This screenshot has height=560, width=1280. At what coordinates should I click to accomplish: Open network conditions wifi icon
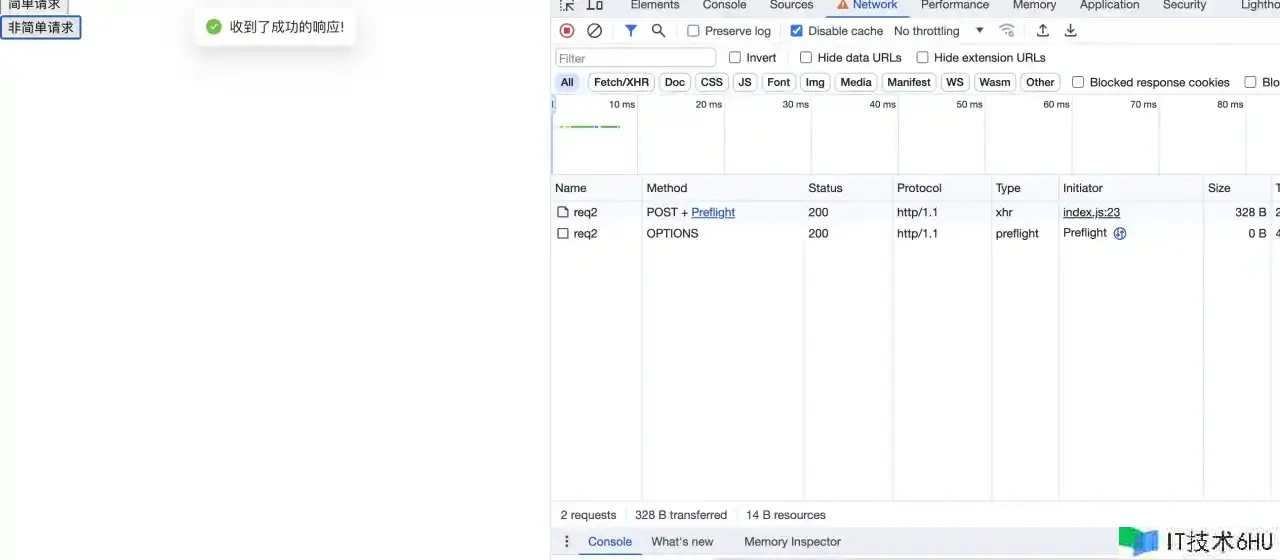(1007, 31)
